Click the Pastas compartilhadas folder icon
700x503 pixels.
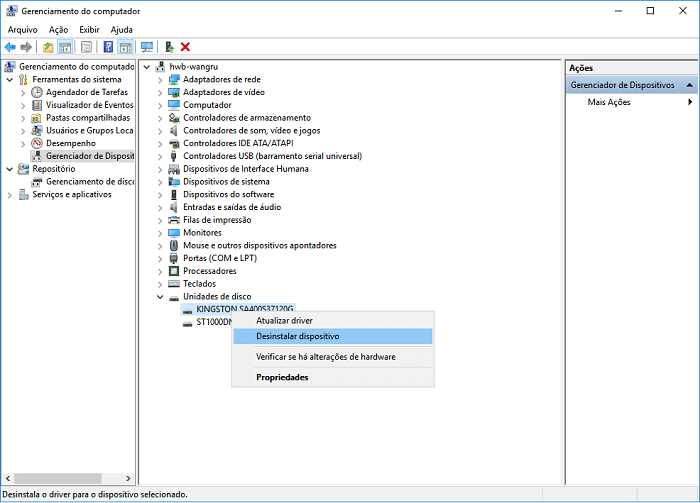pyautogui.click(x=37, y=118)
